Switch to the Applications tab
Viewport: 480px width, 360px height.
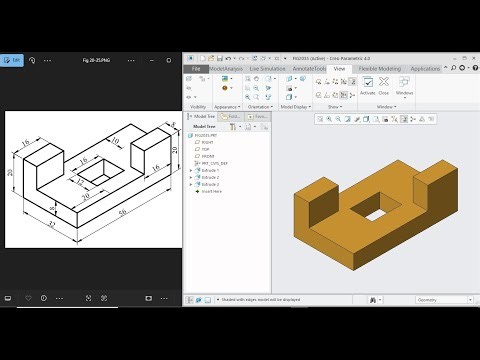pyautogui.click(x=425, y=69)
